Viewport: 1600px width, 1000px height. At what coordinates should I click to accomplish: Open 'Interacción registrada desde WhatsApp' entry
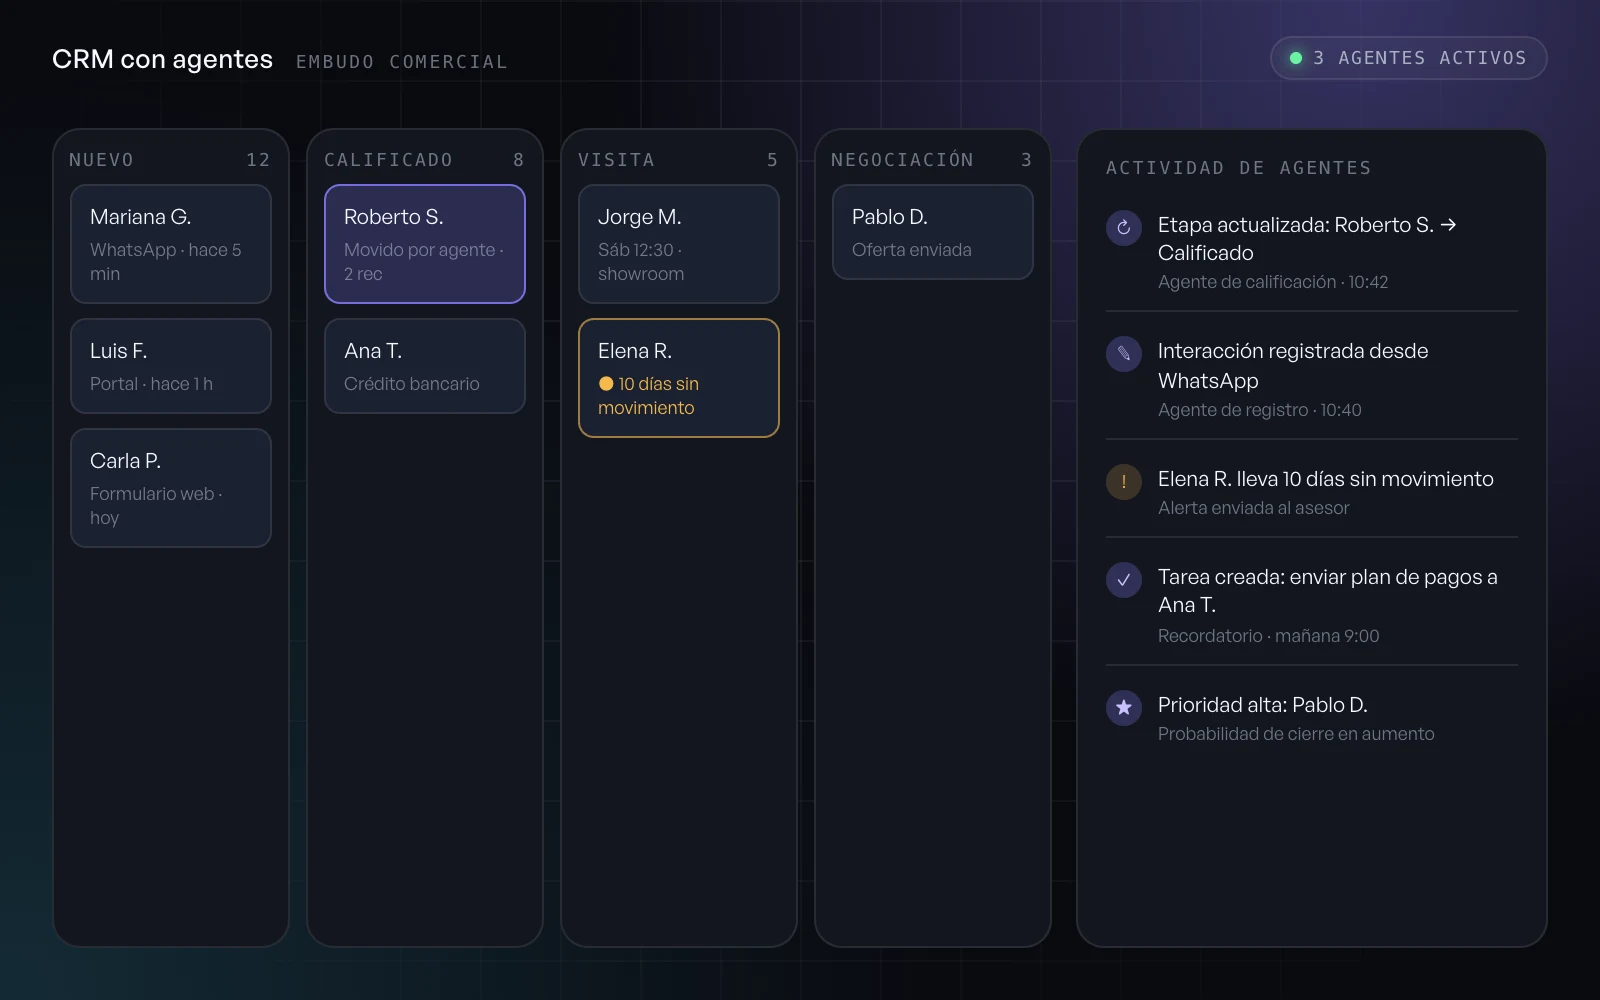pyautogui.click(x=1312, y=380)
